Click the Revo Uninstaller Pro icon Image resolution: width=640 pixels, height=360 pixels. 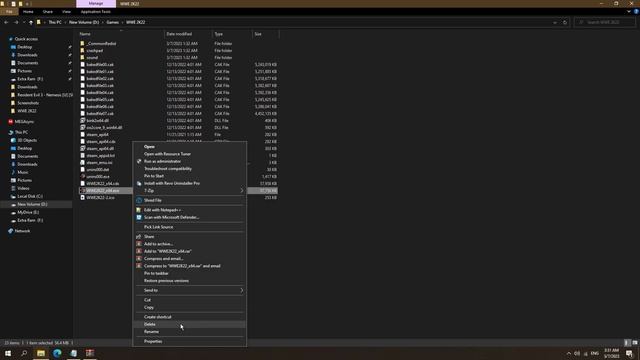point(139,183)
